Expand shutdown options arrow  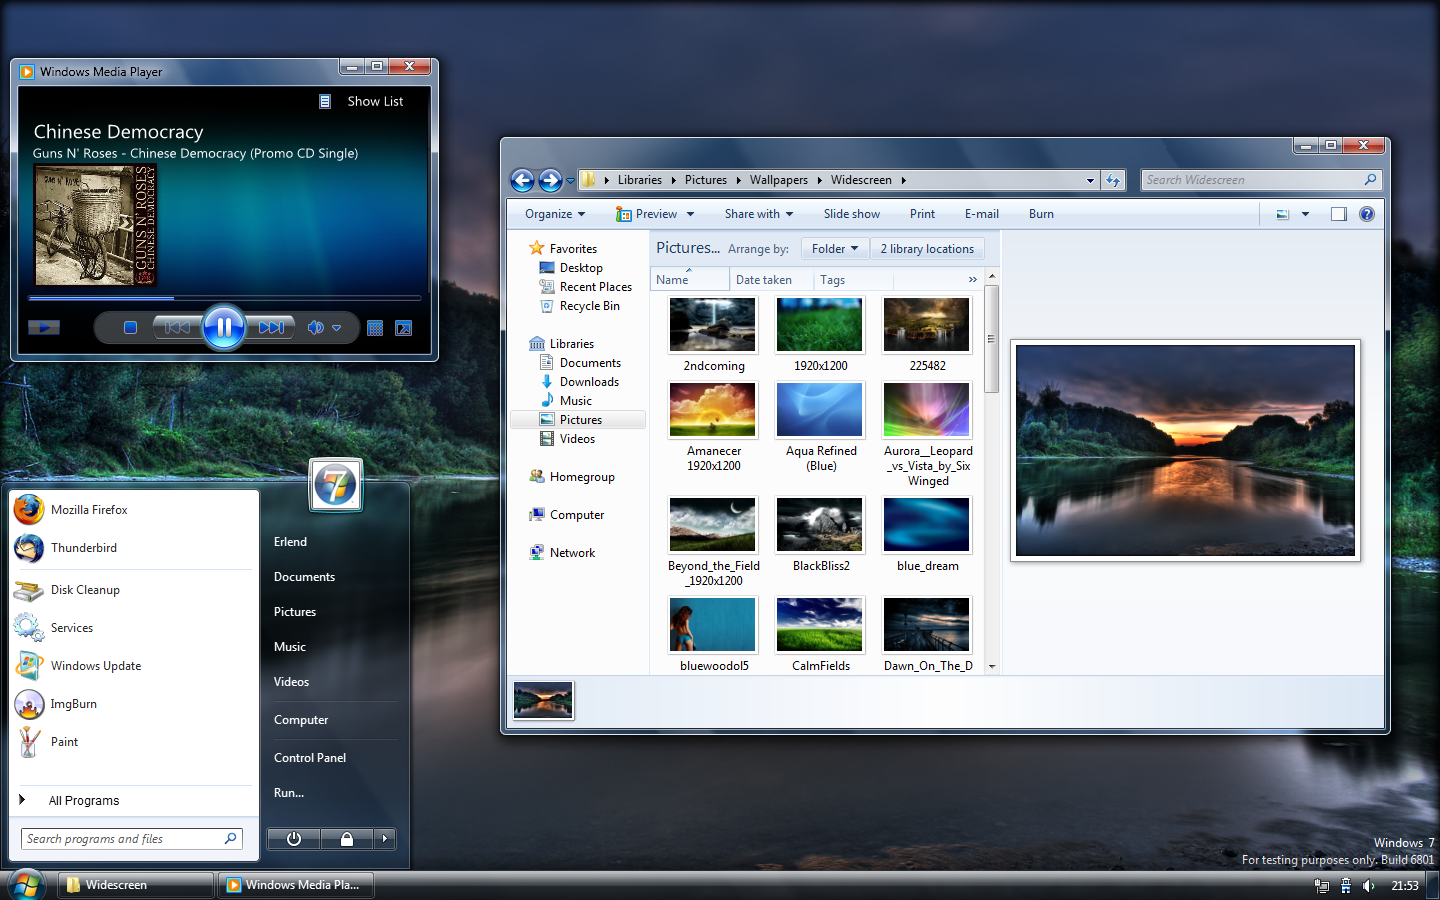385,839
